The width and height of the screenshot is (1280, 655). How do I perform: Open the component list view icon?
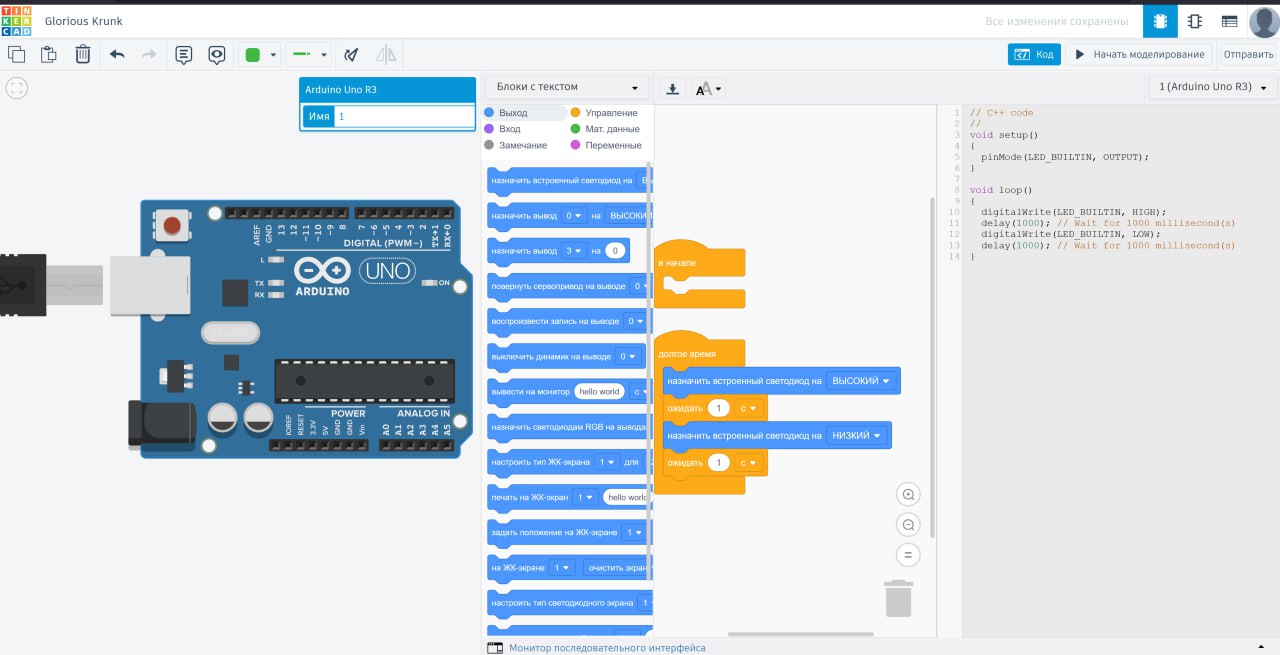coord(1229,21)
